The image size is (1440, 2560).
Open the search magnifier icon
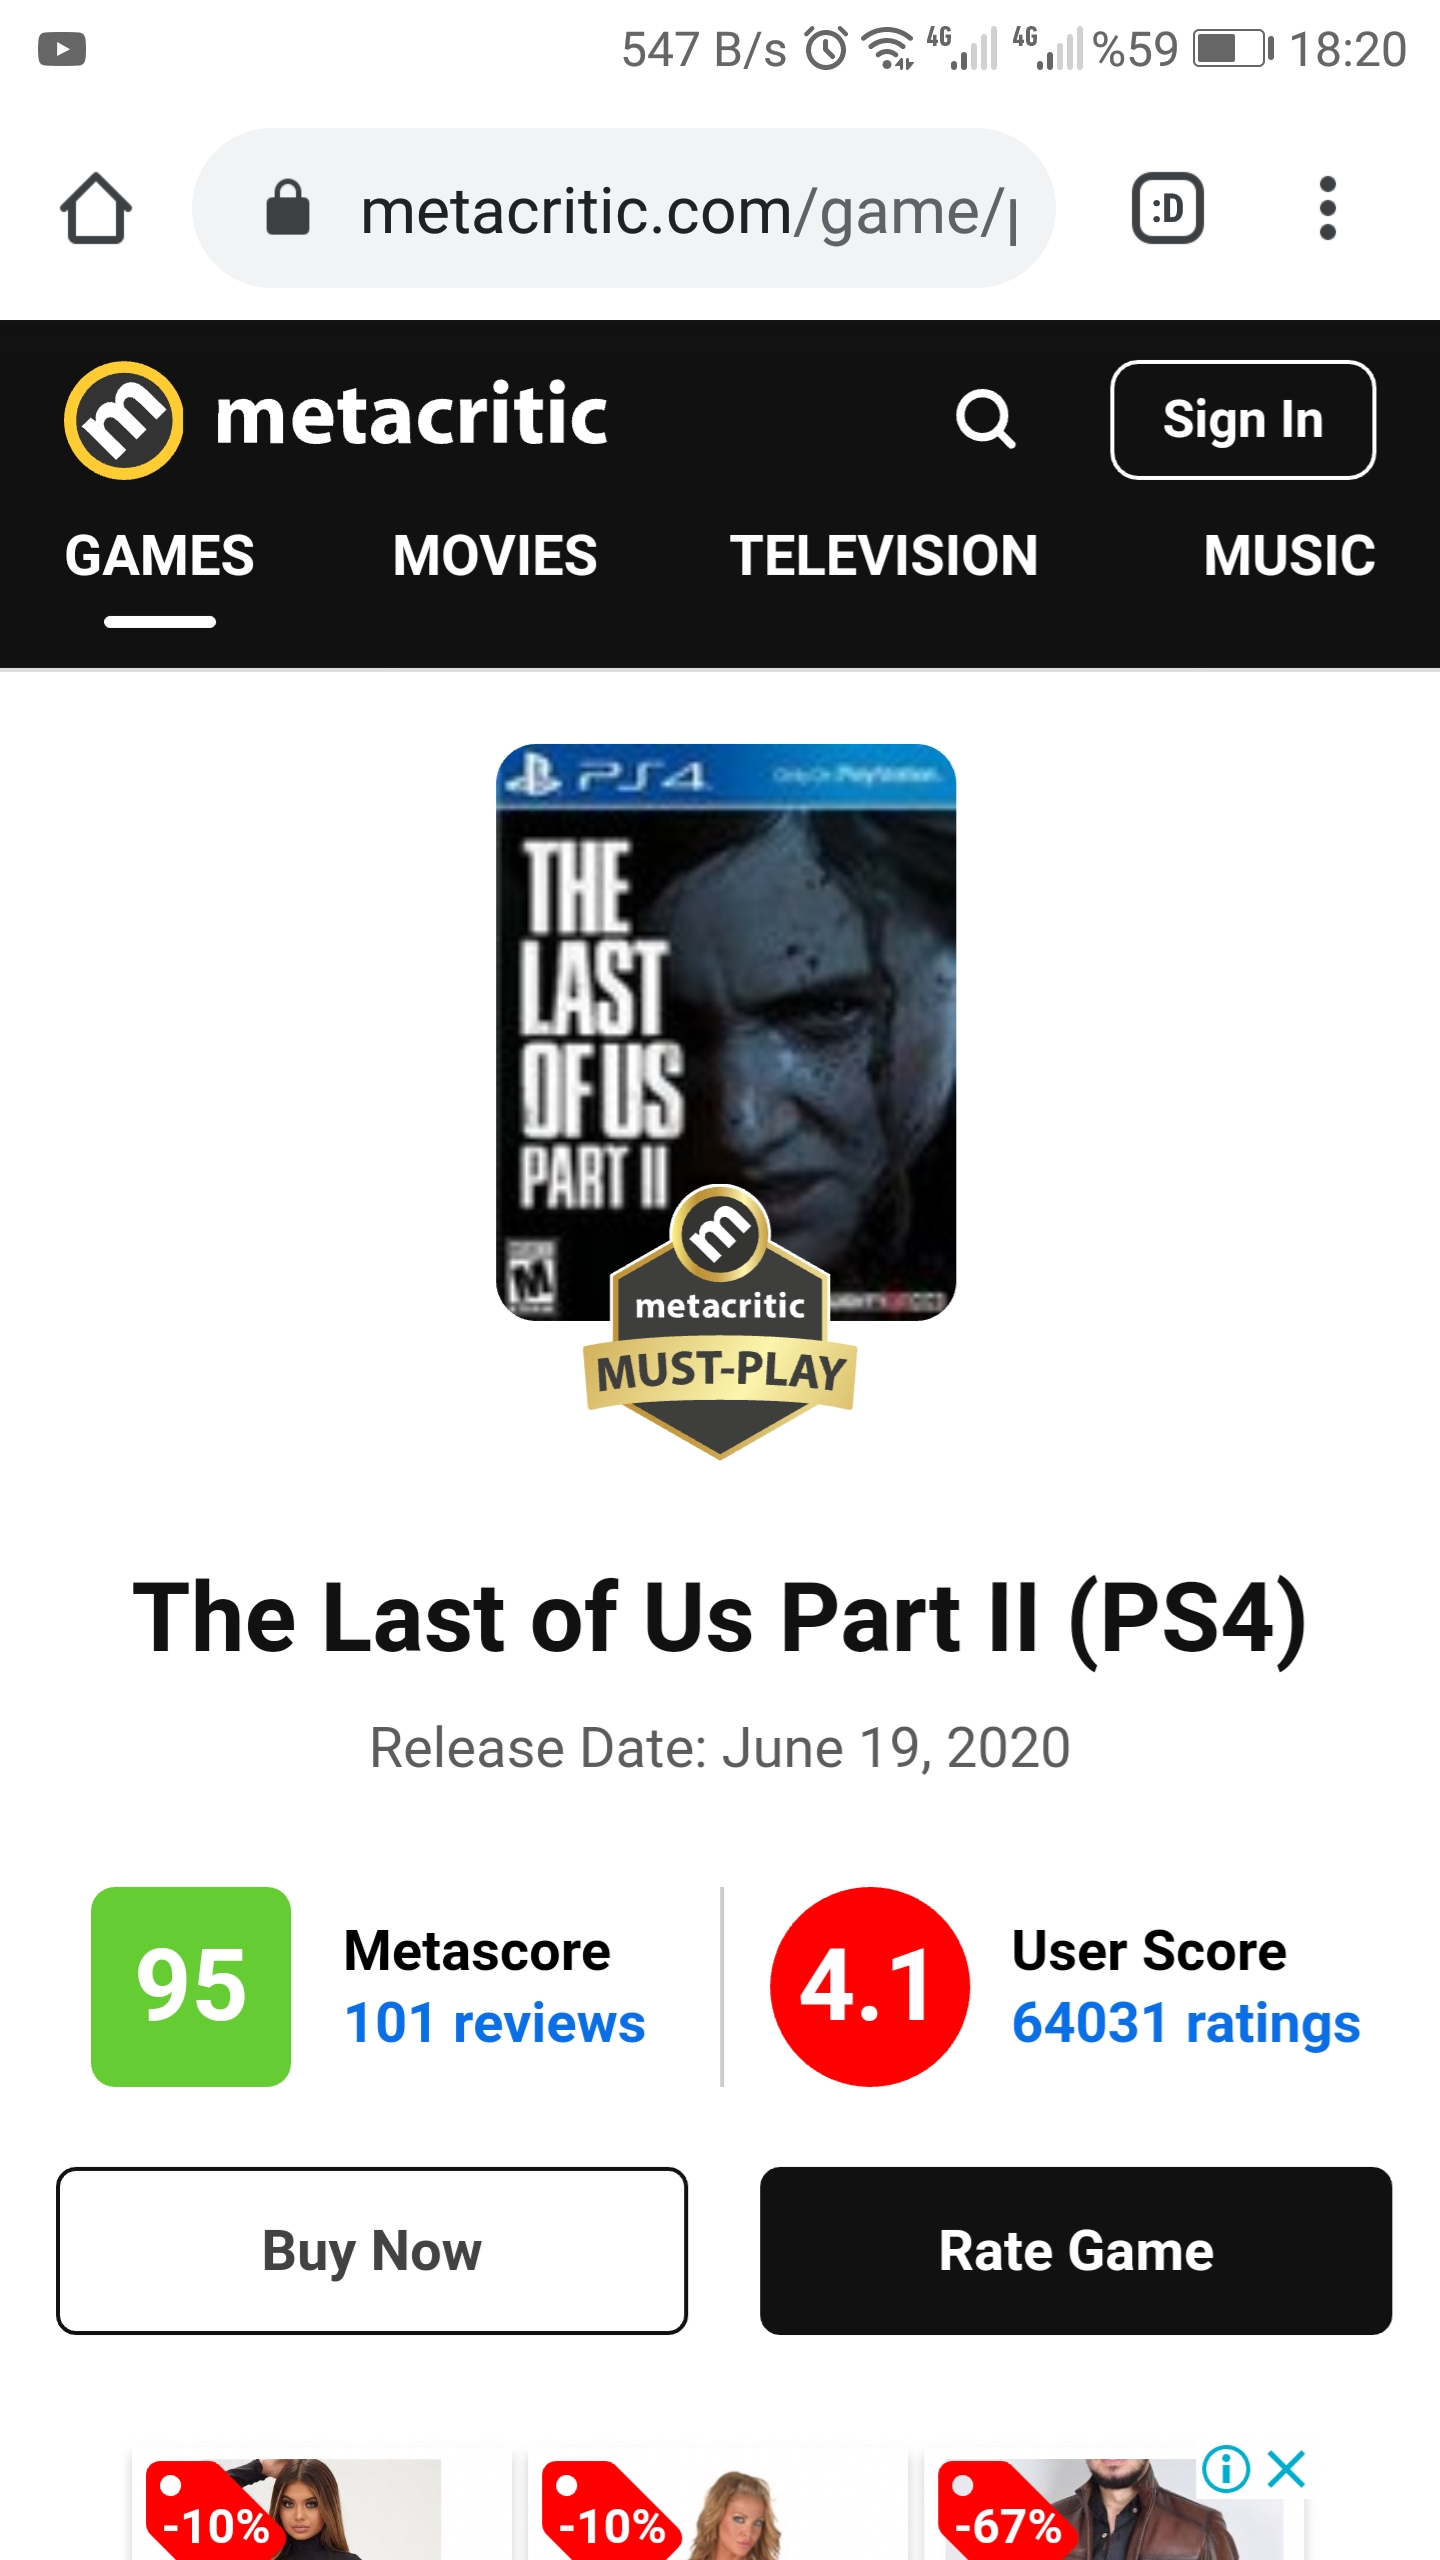coord(986,419)
